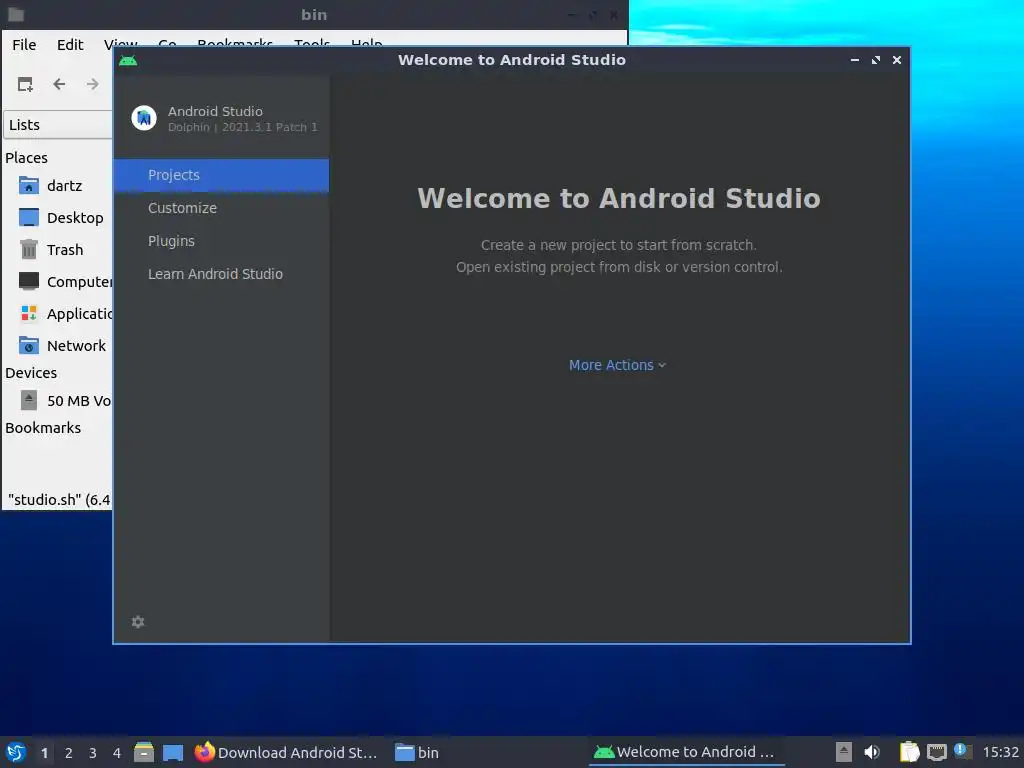Click the removable media tray icon
The width and height of the screenshot is (1024, 768).
click(844, 752)
